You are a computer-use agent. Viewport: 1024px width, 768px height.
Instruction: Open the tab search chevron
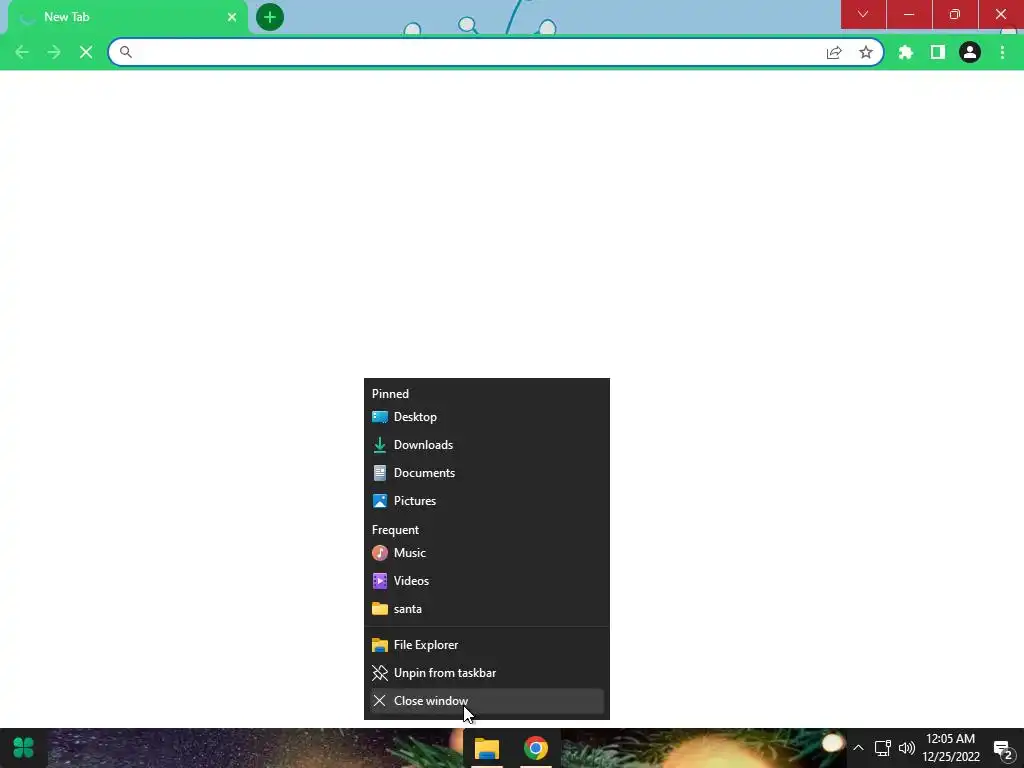863,14
